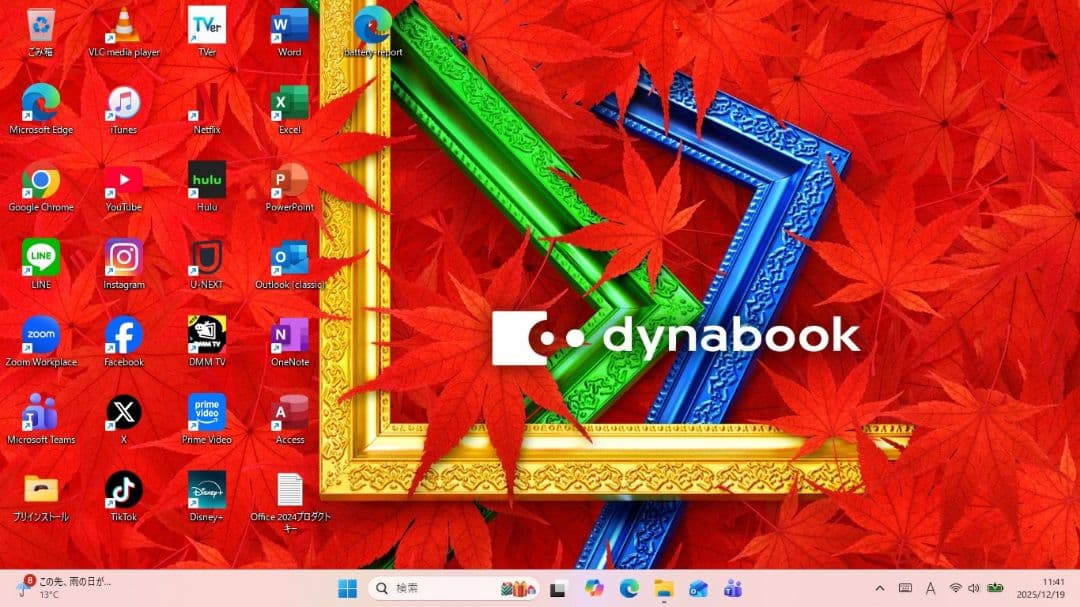Show hidden system tray icons
The height and width of the screenshot is (607, 1080).
[x=880, y=588]
